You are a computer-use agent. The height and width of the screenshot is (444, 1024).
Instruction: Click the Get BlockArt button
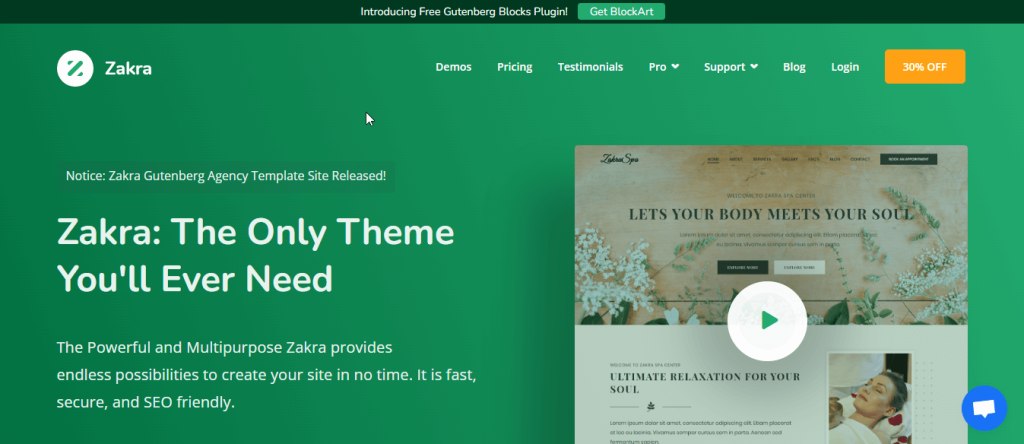(621, 11)
